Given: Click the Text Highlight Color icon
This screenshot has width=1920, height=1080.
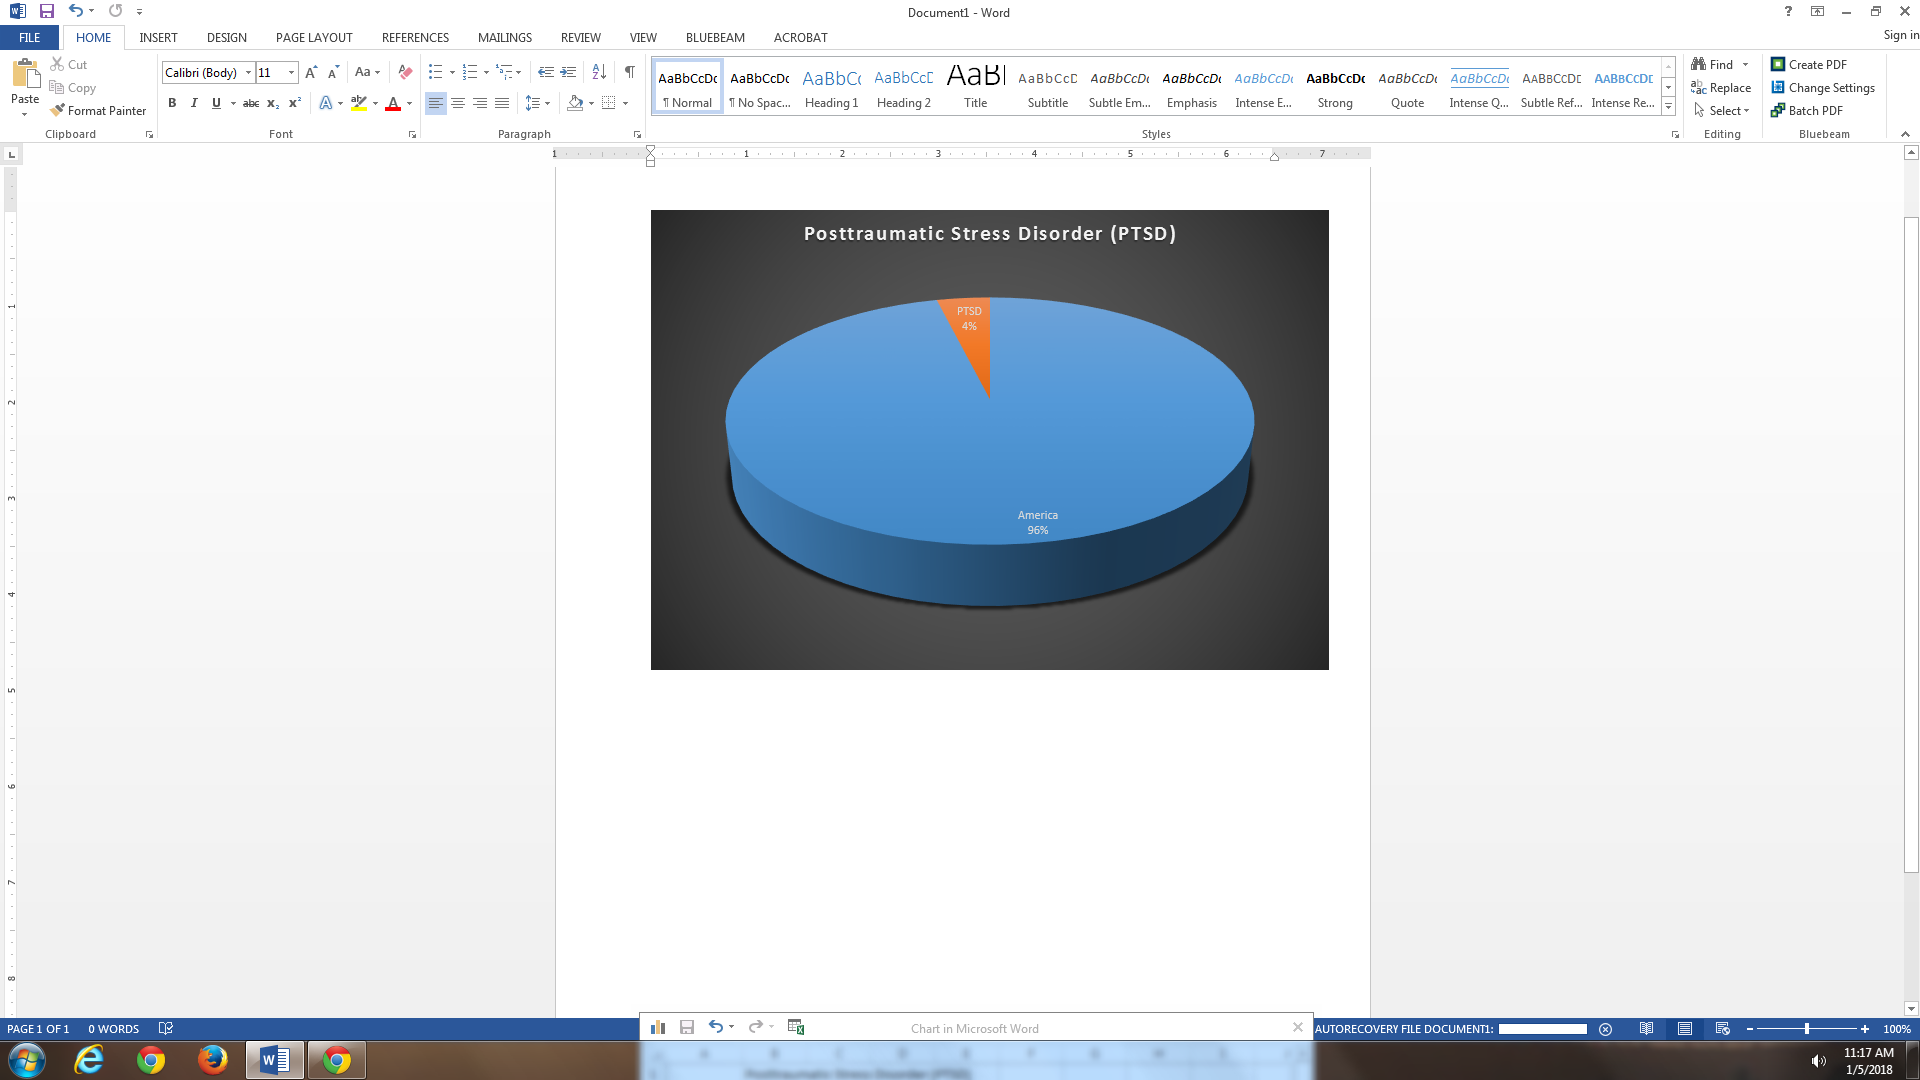Looking at the screenshot, I should tap(359, 103).
